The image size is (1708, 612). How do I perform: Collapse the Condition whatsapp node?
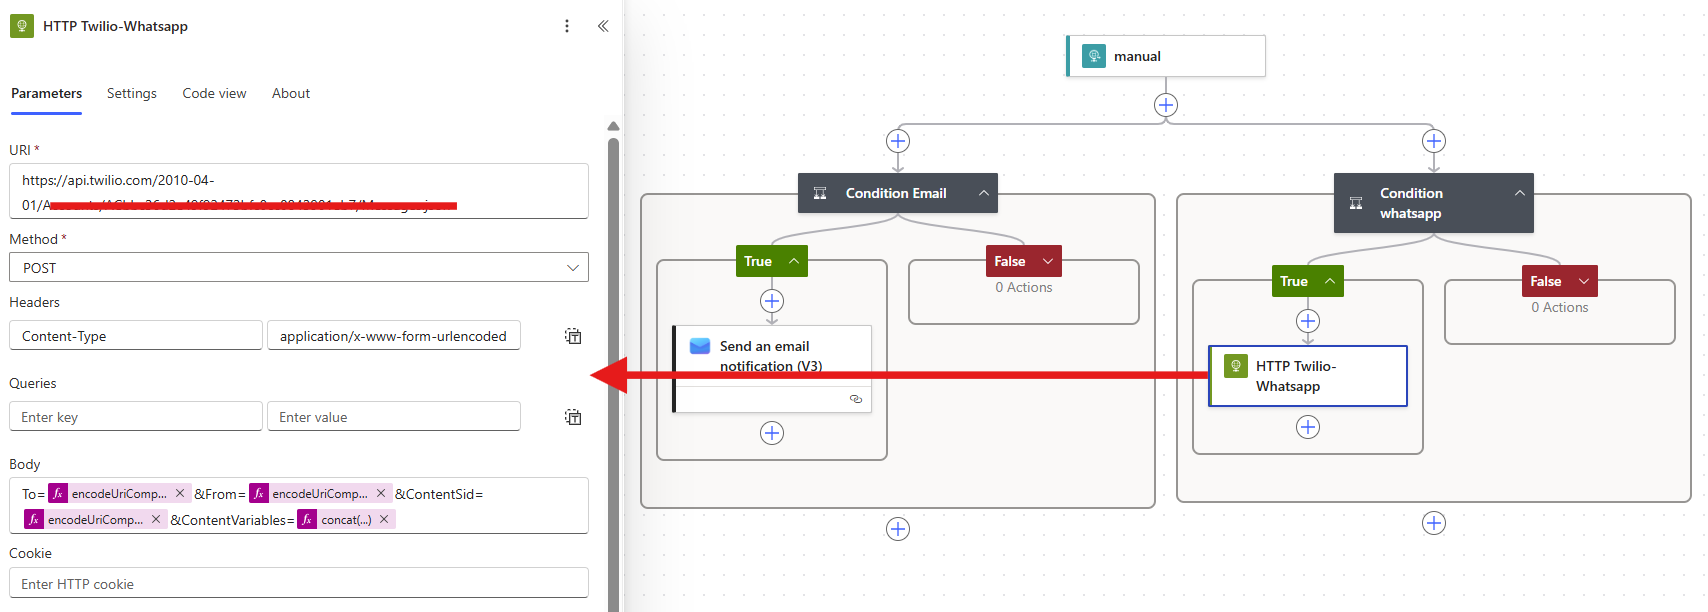pyautogui.click(x=1520, y=193)
